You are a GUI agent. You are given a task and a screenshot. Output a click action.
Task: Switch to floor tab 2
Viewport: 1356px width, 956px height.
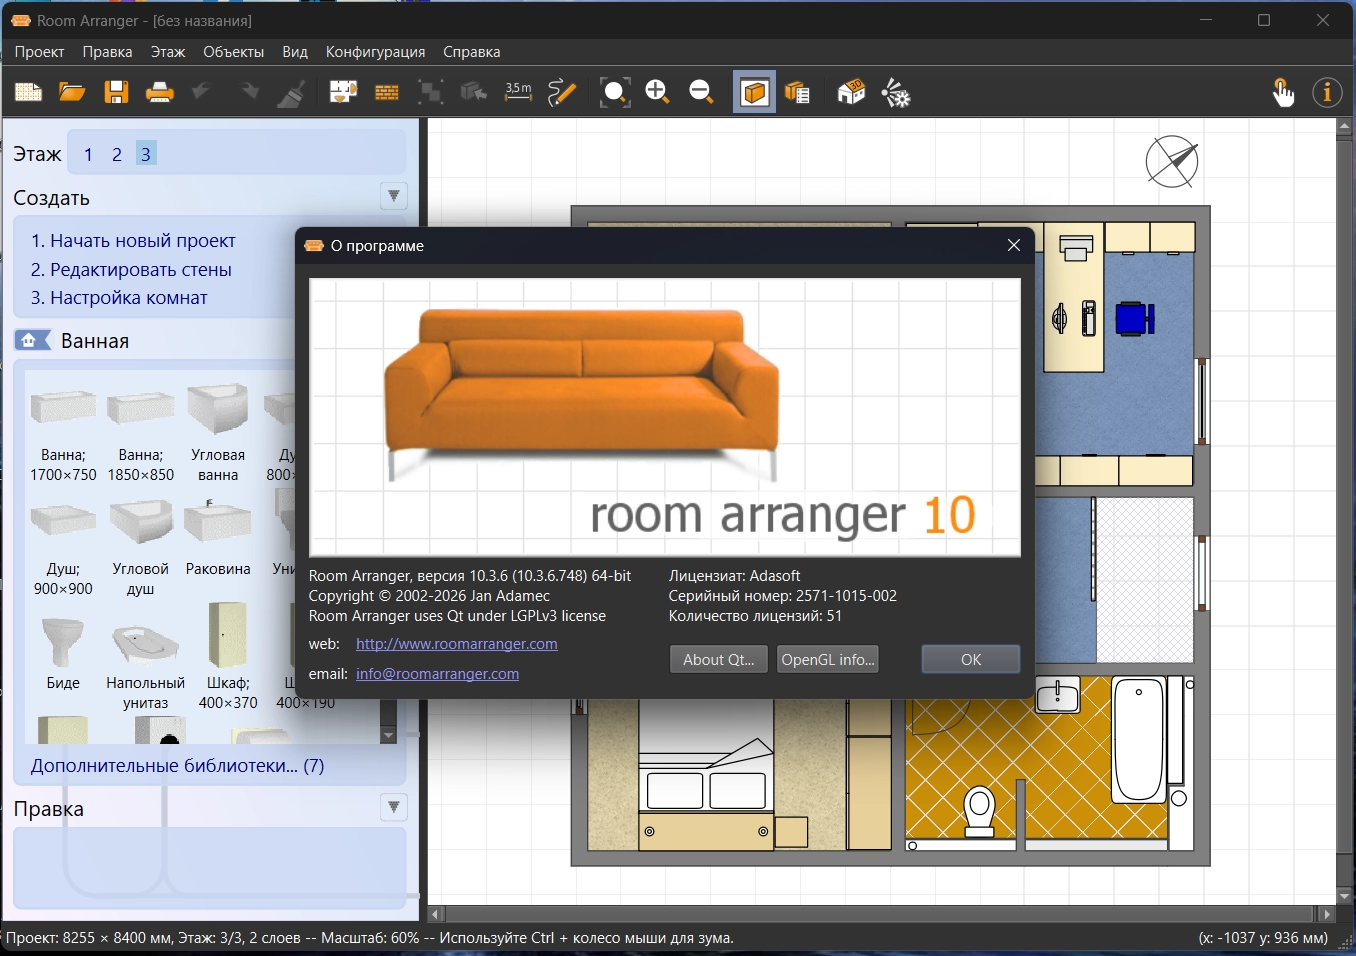[x=117, y=154]
